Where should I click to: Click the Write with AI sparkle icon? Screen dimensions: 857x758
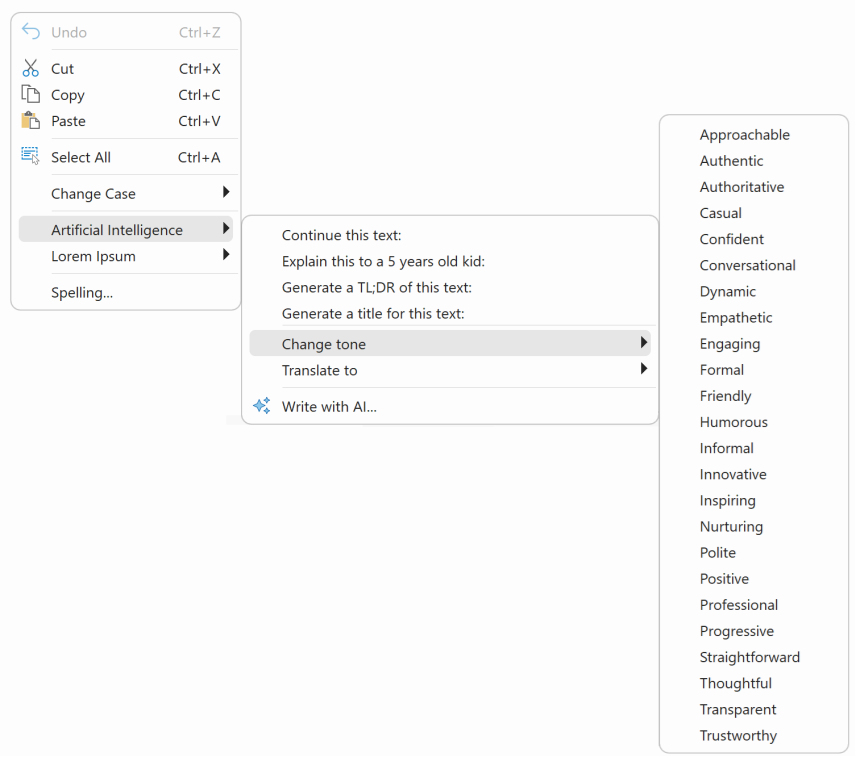tap(262, 406)
